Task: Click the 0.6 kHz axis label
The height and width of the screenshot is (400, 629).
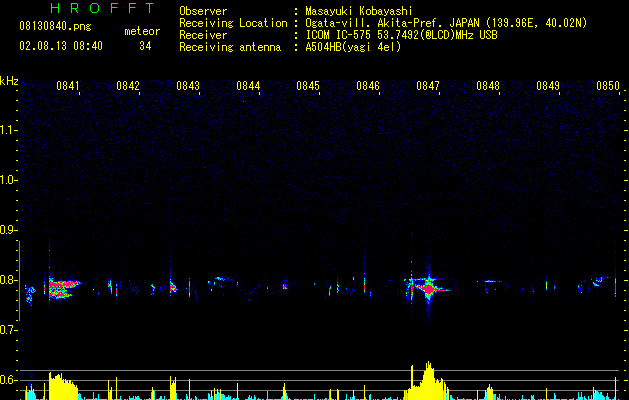Action: 8,380
